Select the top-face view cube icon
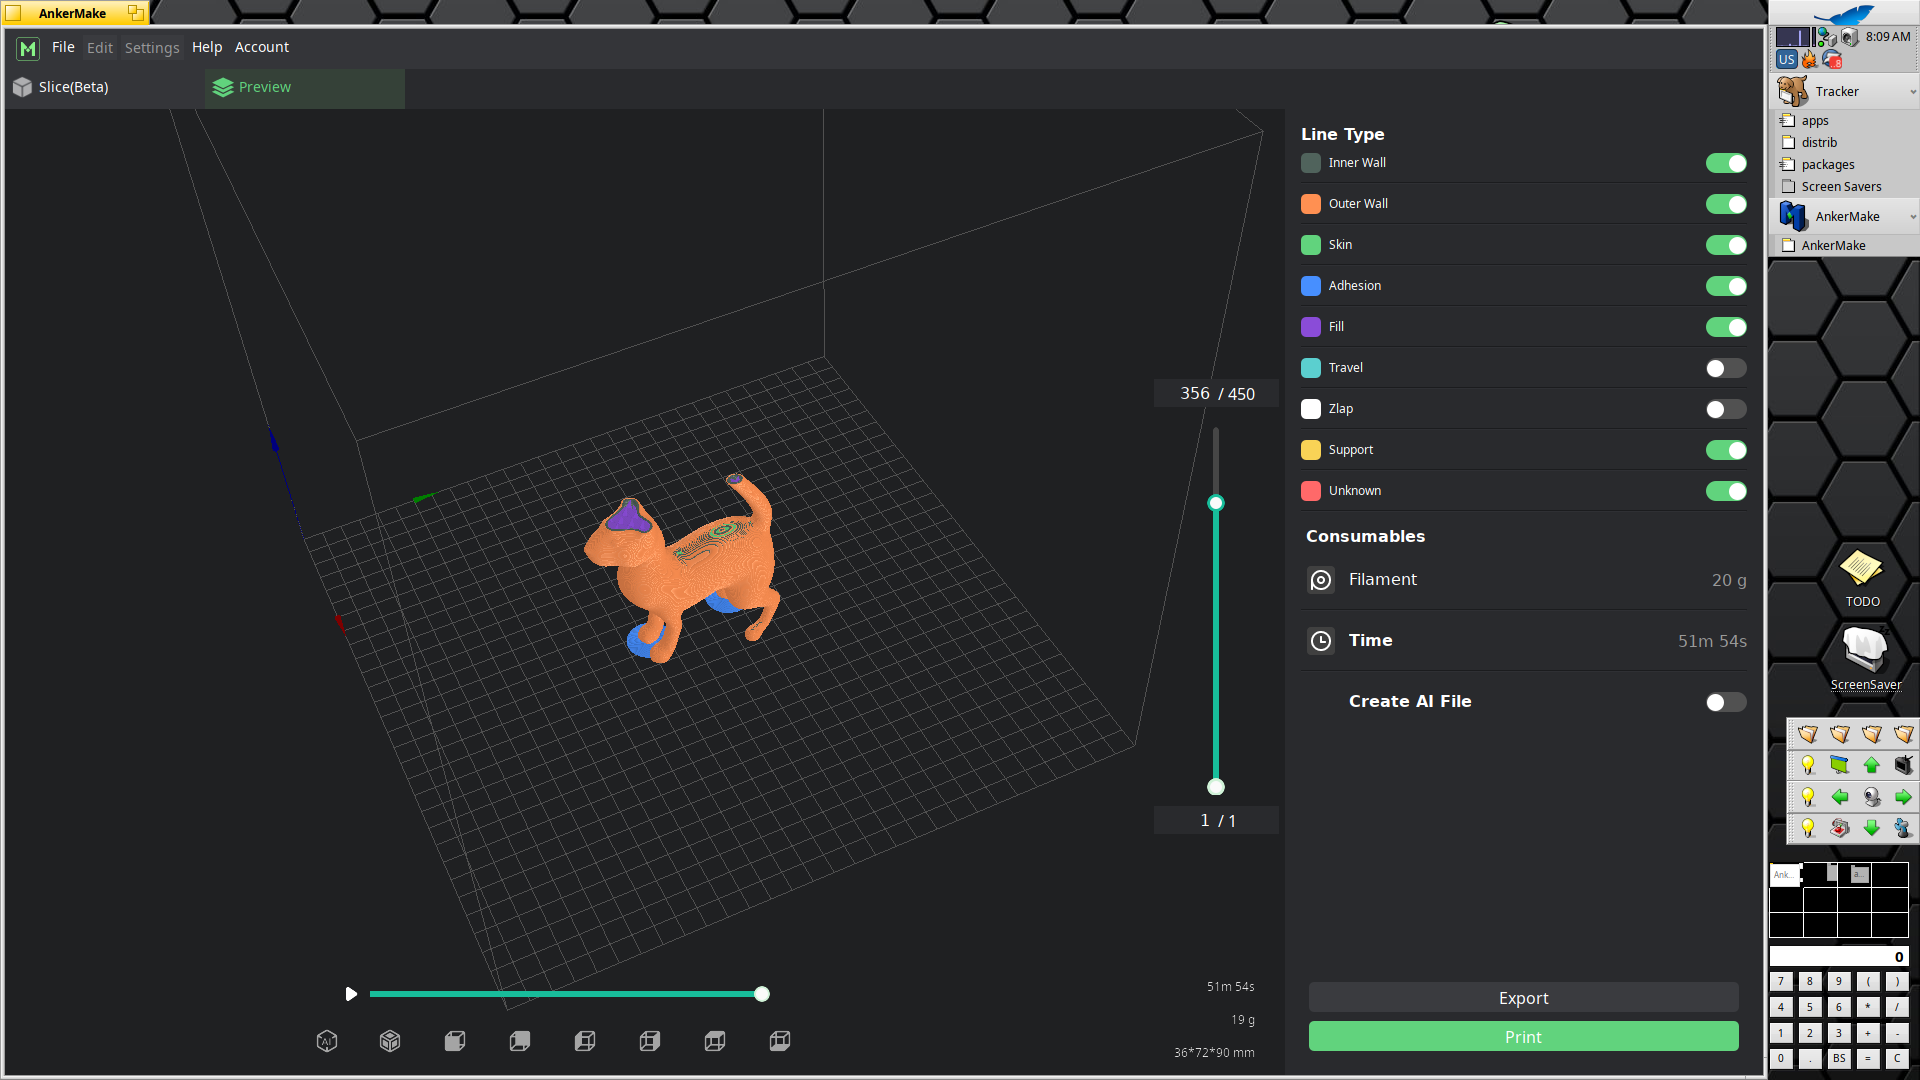 (715, 1041)
